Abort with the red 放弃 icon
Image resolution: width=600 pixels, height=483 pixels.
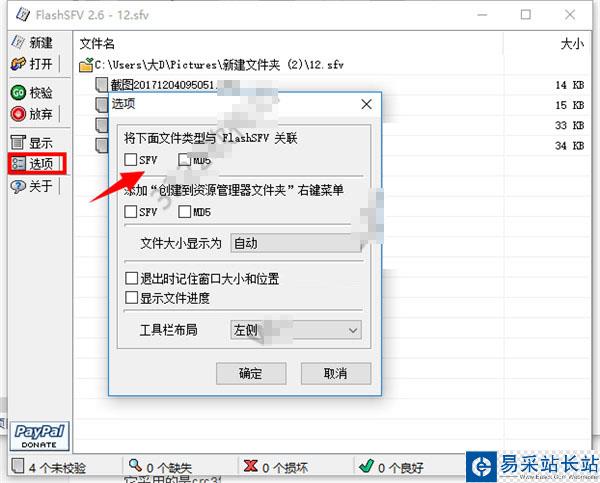point(18,114)
